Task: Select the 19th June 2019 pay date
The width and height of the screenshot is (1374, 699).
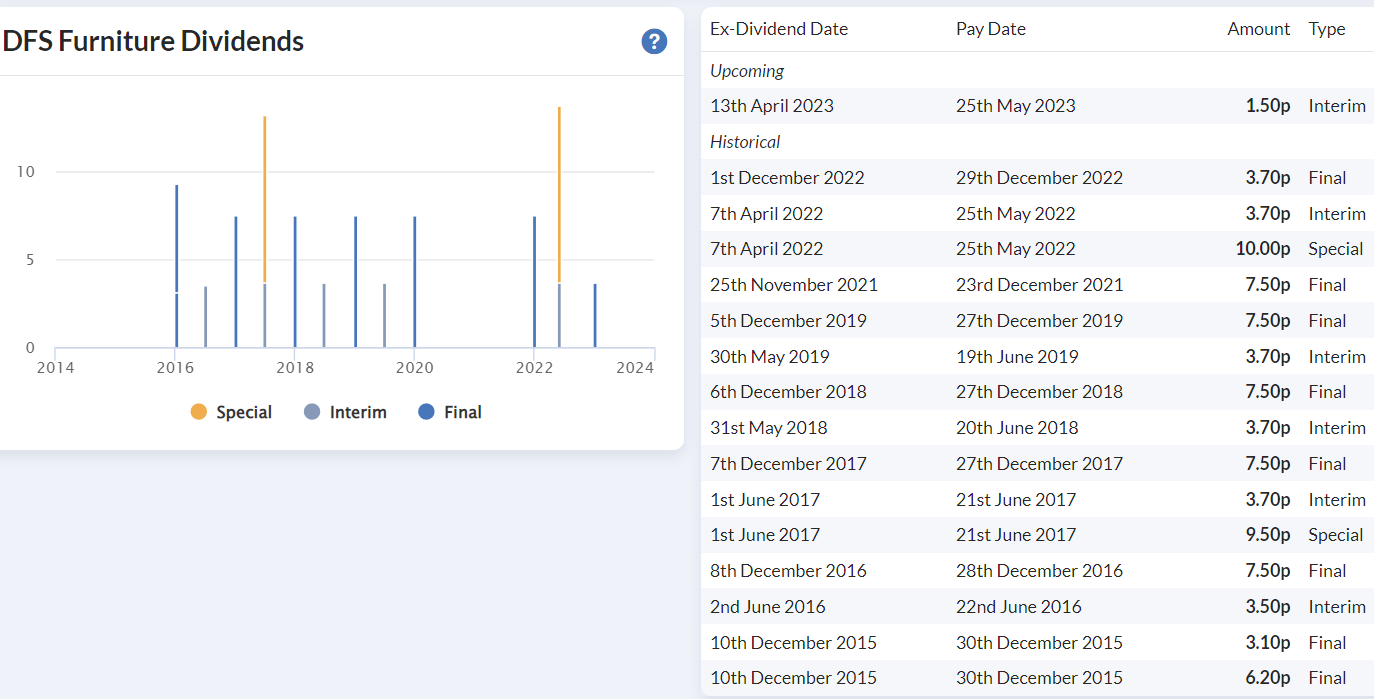Action: [1017, 357]
